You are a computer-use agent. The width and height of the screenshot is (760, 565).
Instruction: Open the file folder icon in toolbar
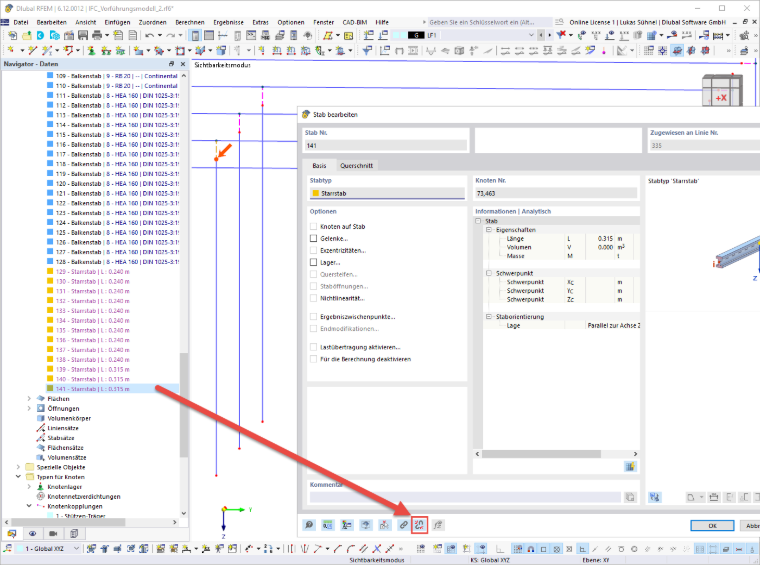27,35
